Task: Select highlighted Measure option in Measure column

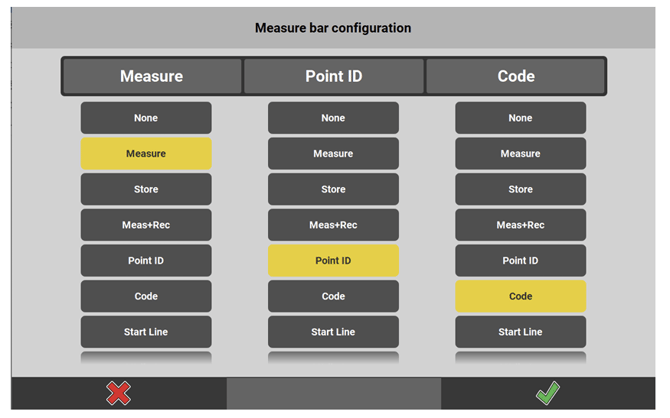Action: (x=146, y=154)
